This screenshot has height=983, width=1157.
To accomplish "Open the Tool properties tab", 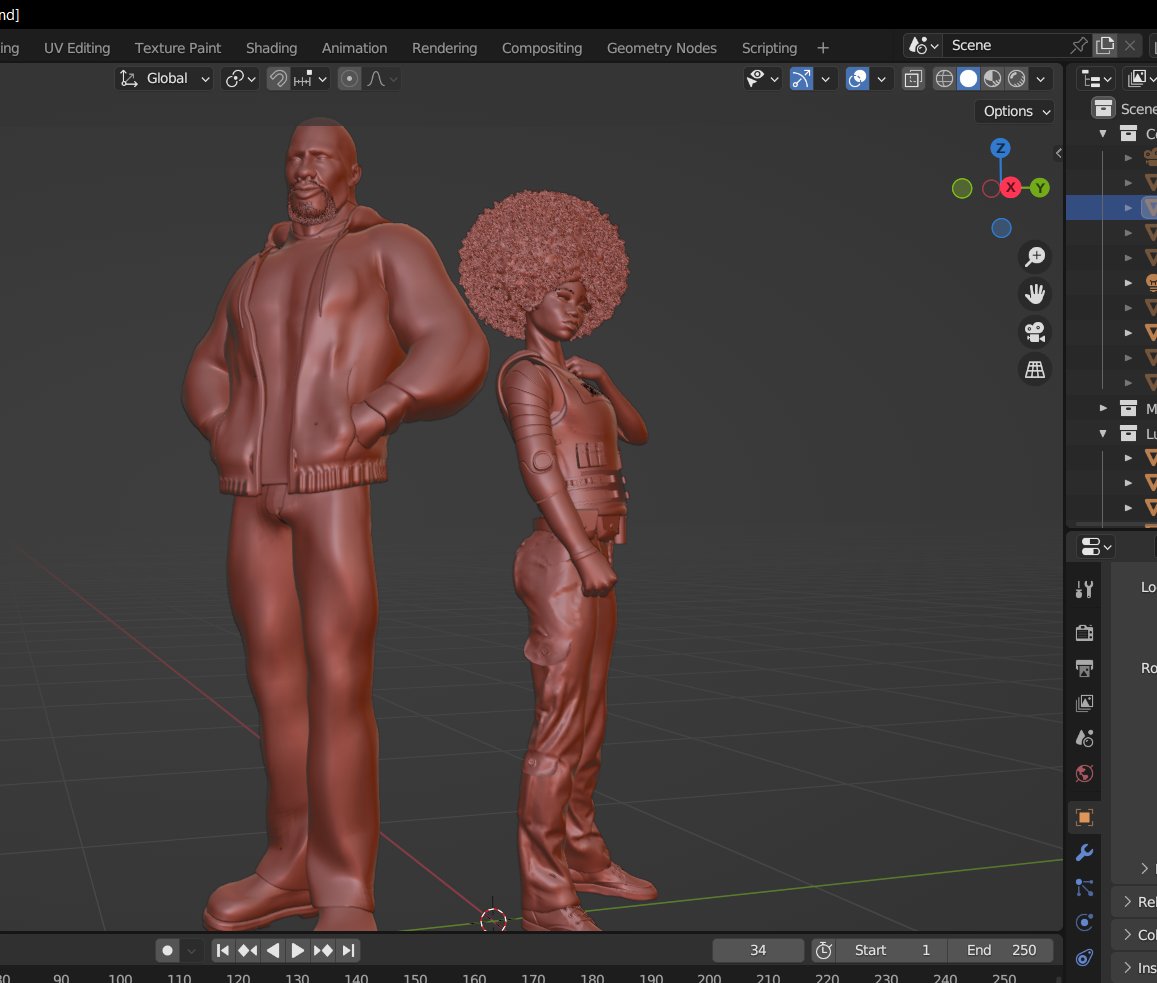I will click(x=1084, y=589).
